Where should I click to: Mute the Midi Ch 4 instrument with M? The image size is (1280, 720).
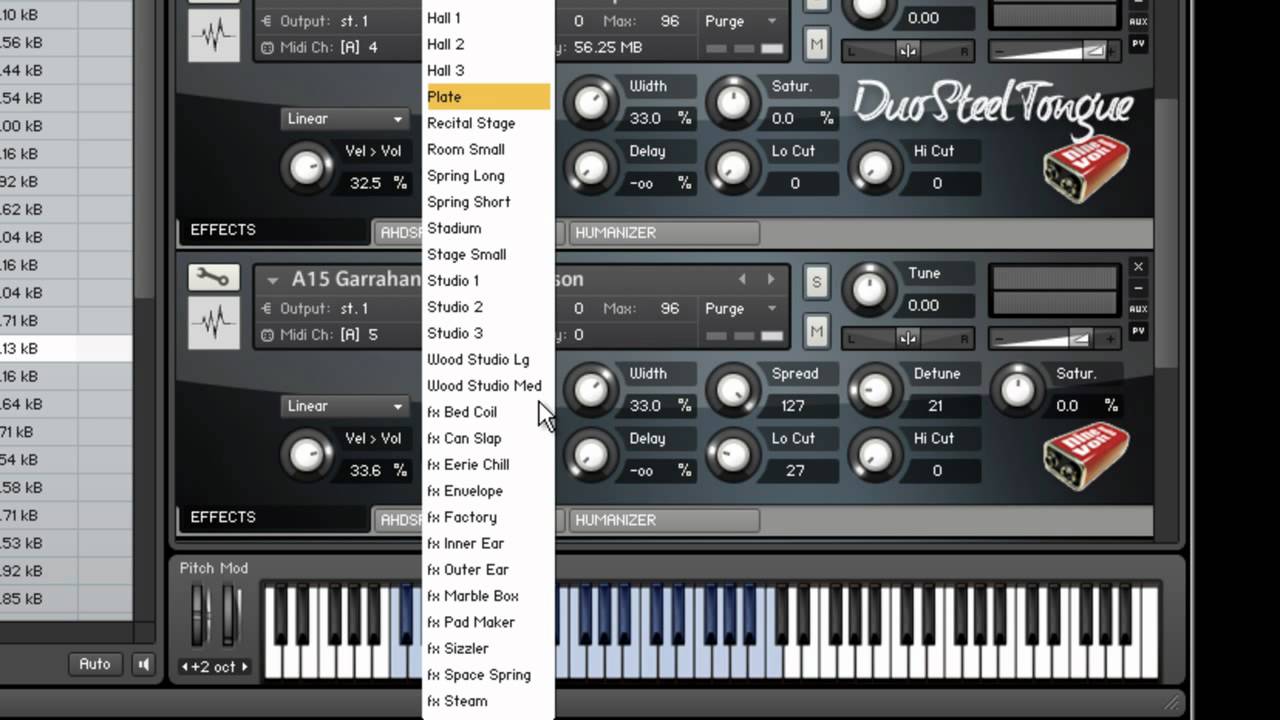click(816, 43)
